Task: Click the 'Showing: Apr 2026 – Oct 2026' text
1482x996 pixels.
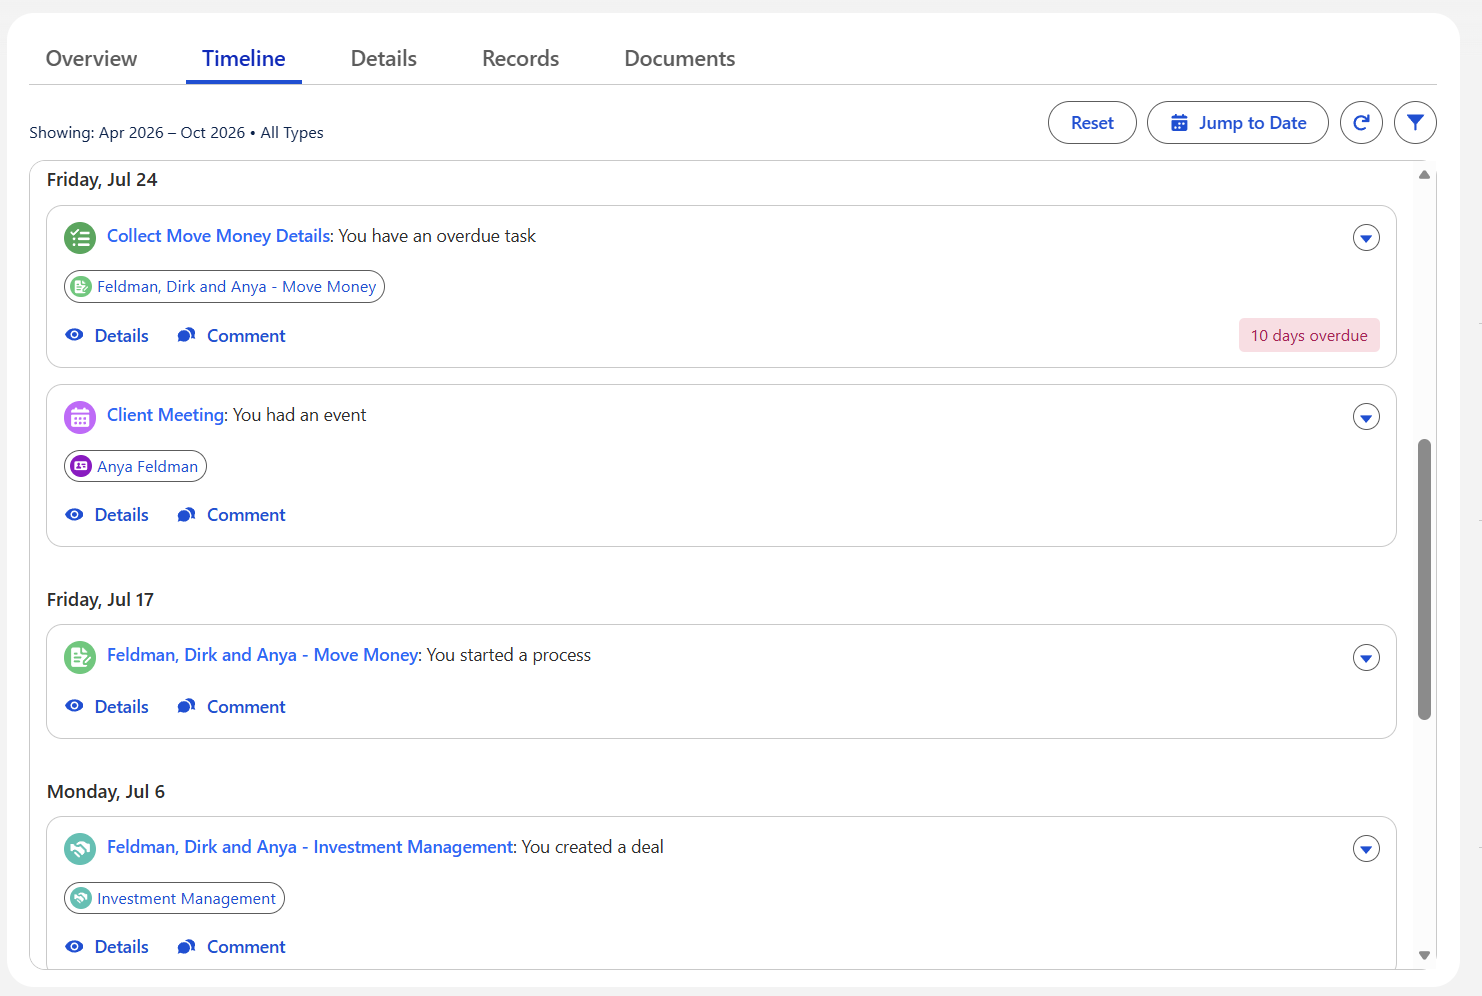Action: click(x=137, y=132)
